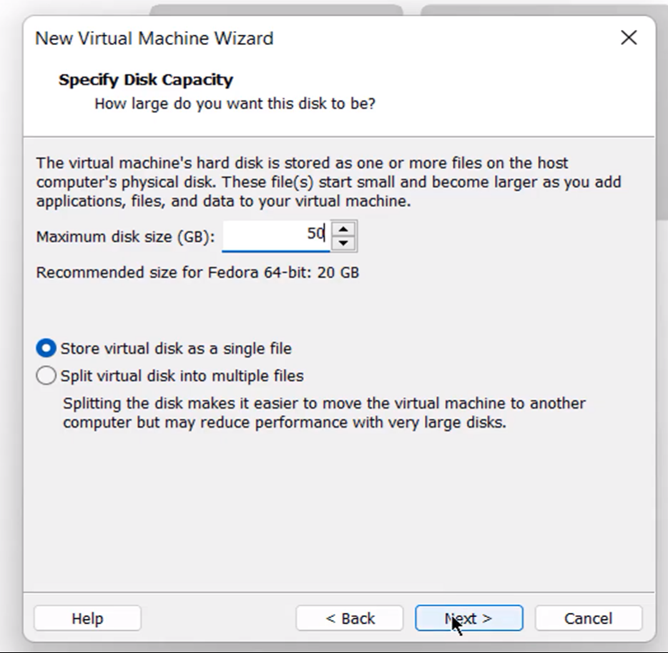
Task: Go back with the Back button
Action: coord(349,618)
